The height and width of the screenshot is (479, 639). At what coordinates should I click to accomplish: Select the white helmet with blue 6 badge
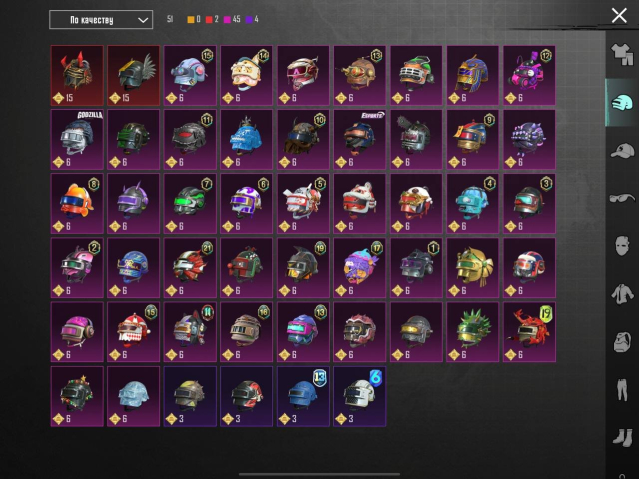click(360, 396)
